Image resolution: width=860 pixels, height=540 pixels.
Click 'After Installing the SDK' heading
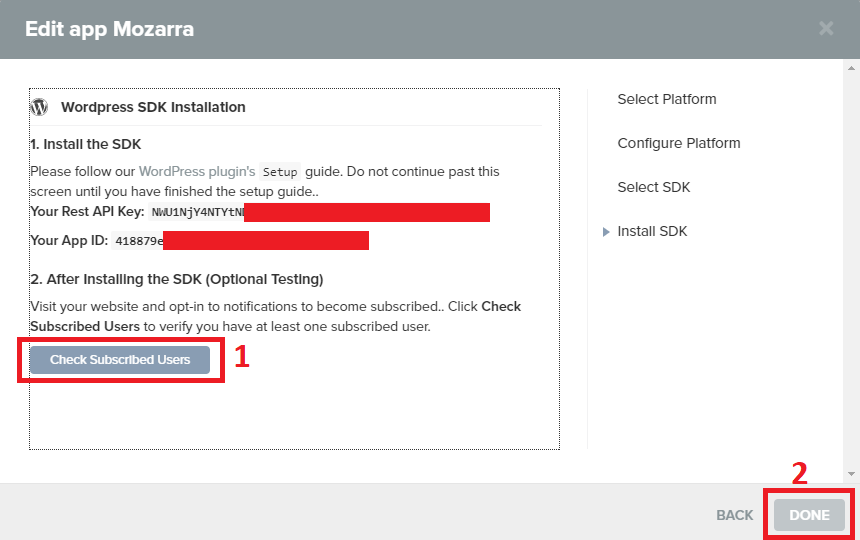tap(177, 279)
